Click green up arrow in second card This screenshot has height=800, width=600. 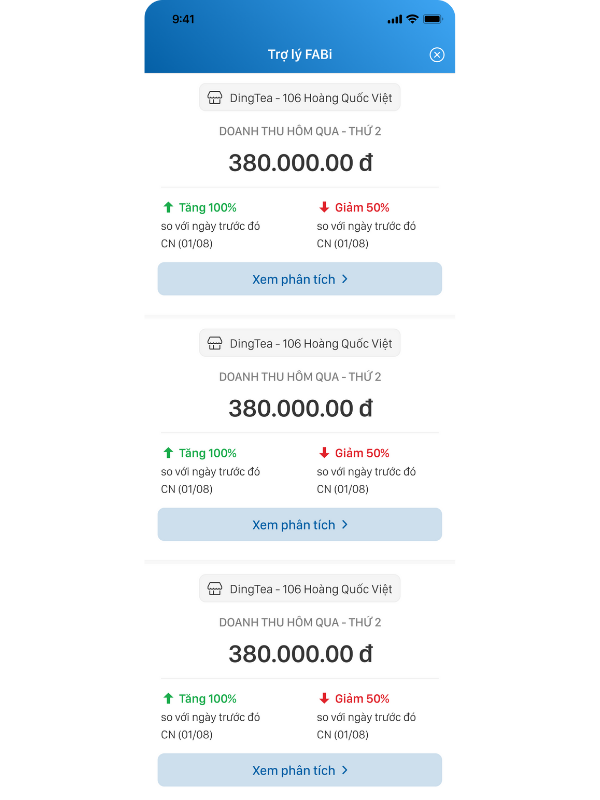(x=168, y=453)
